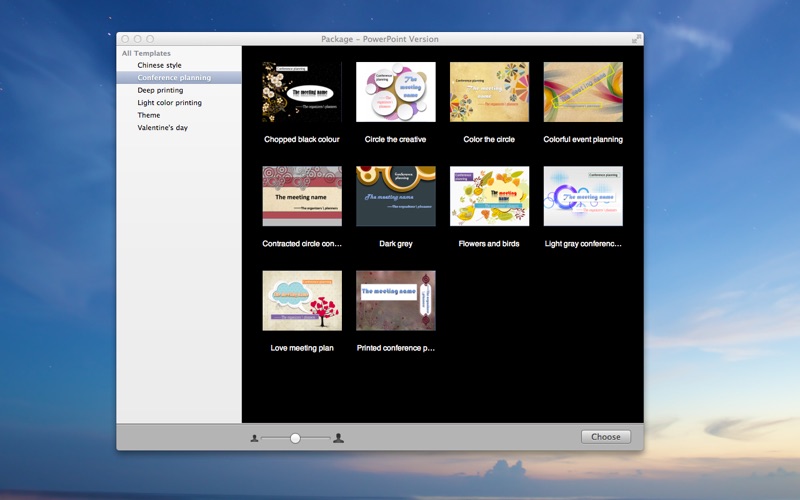Image resolution: width=800 pixels, height=500 pixels.
Task: Click the All Templates header
Action: tap(146, 53)
